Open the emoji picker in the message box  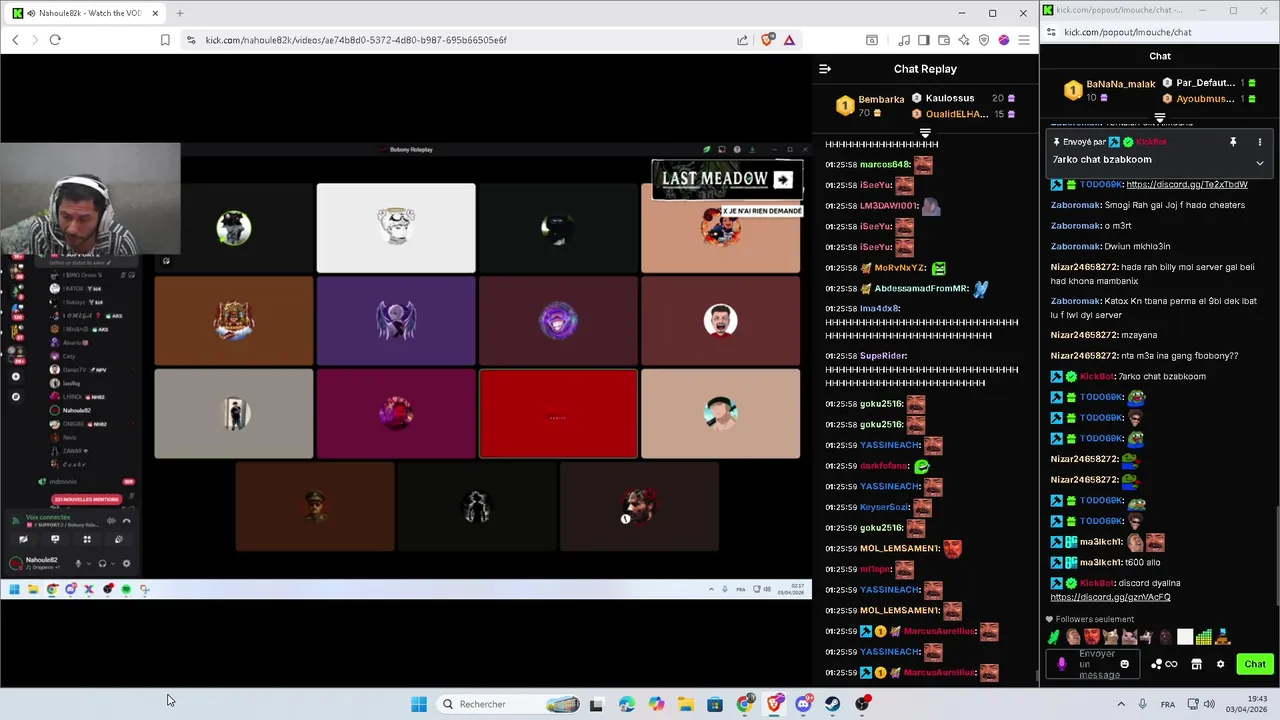click(x=1125, y=664)
